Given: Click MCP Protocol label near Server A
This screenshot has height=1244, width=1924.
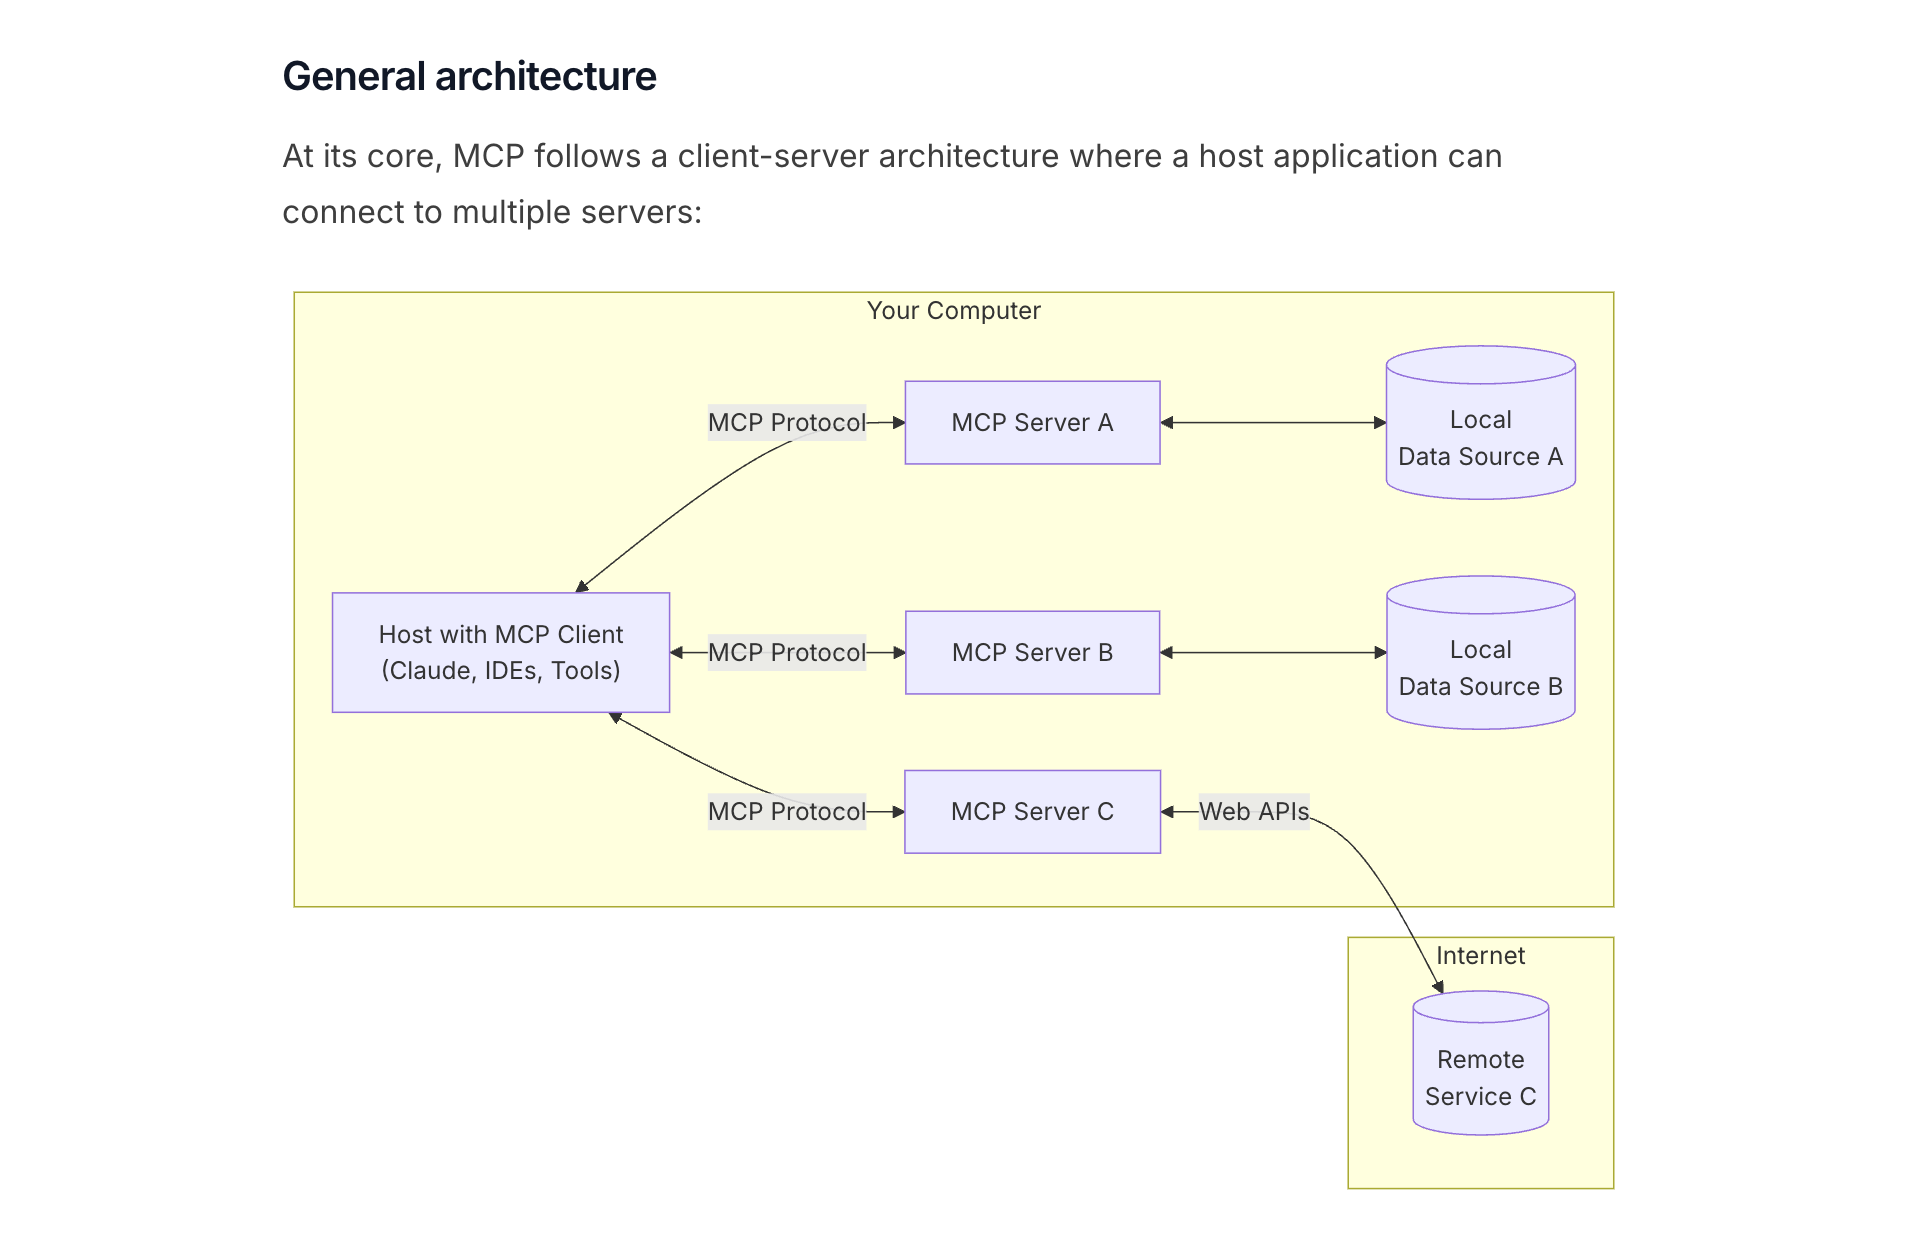Looking at the screenshot, I should tap(786, 423).
